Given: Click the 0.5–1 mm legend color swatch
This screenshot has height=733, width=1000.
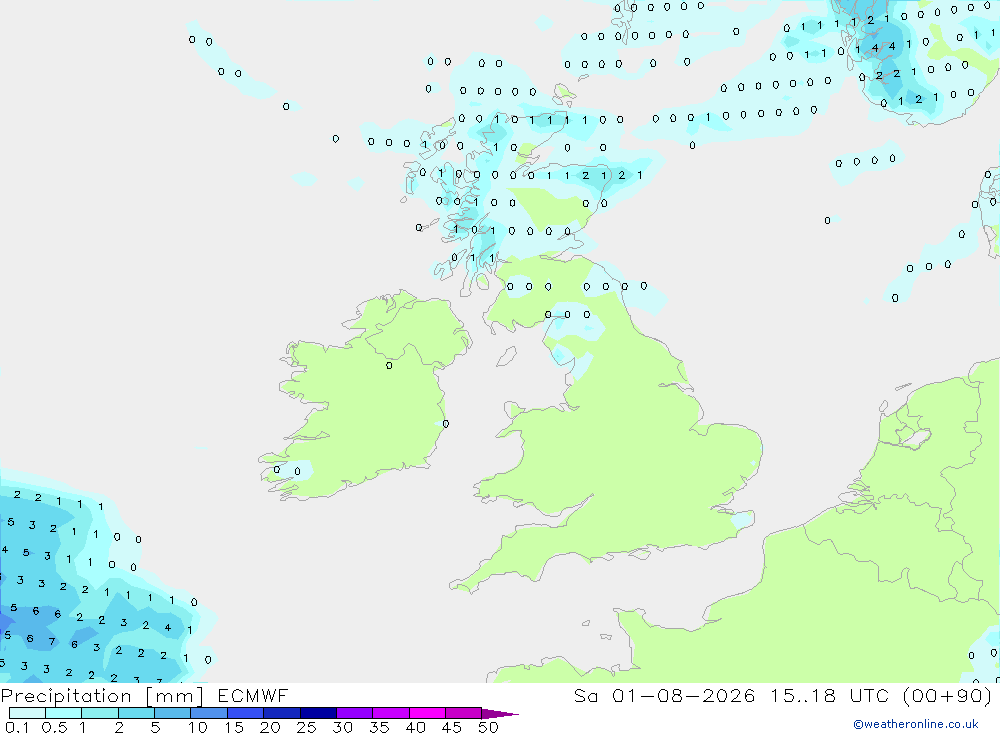Looking at the screenshot, I should point(63,713).
